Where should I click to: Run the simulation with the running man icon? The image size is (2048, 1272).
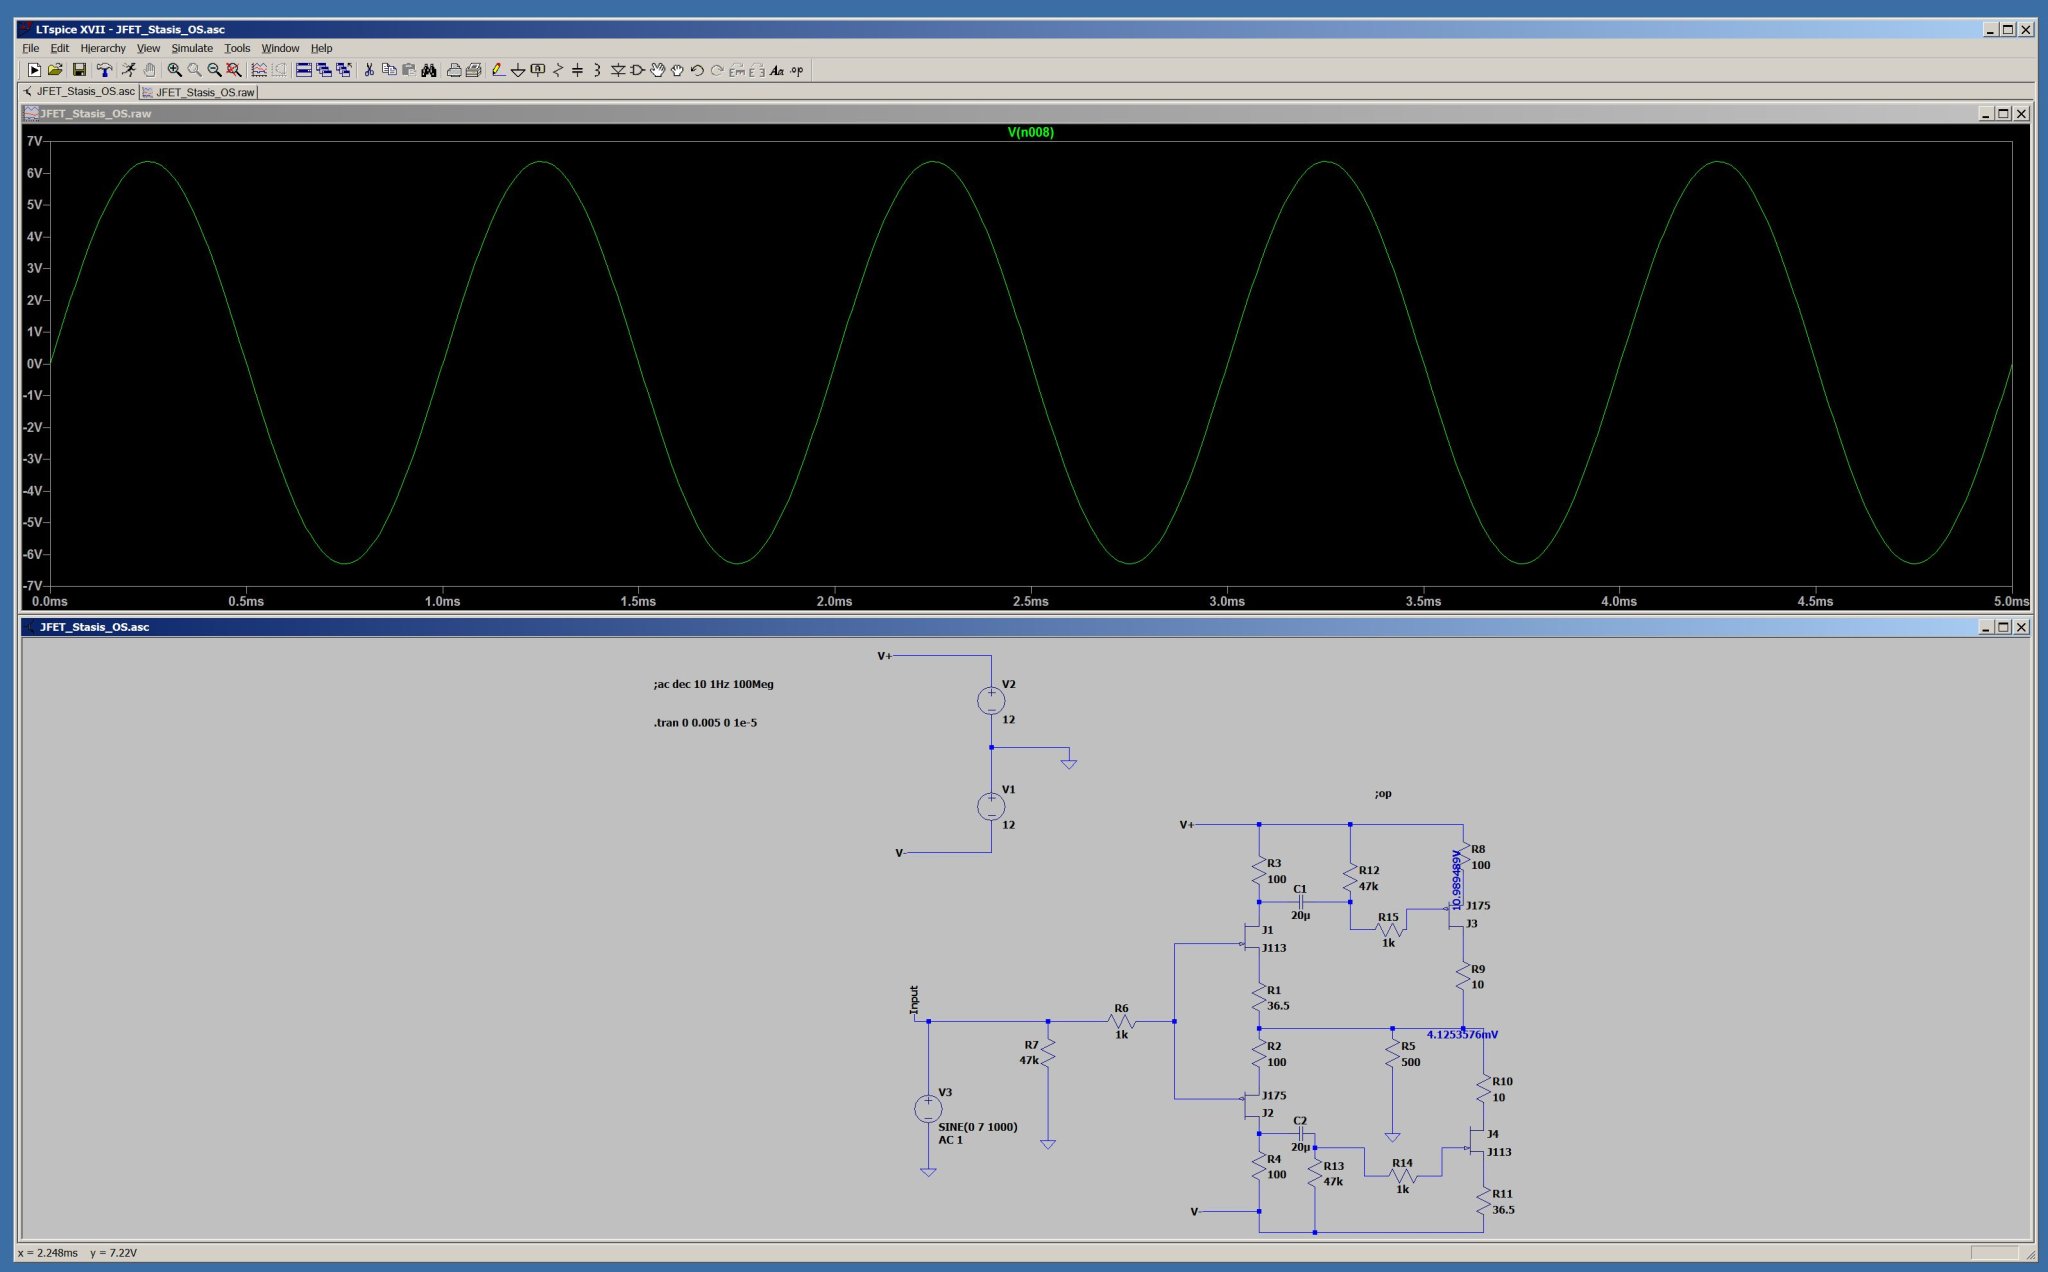tap(129, 70)
